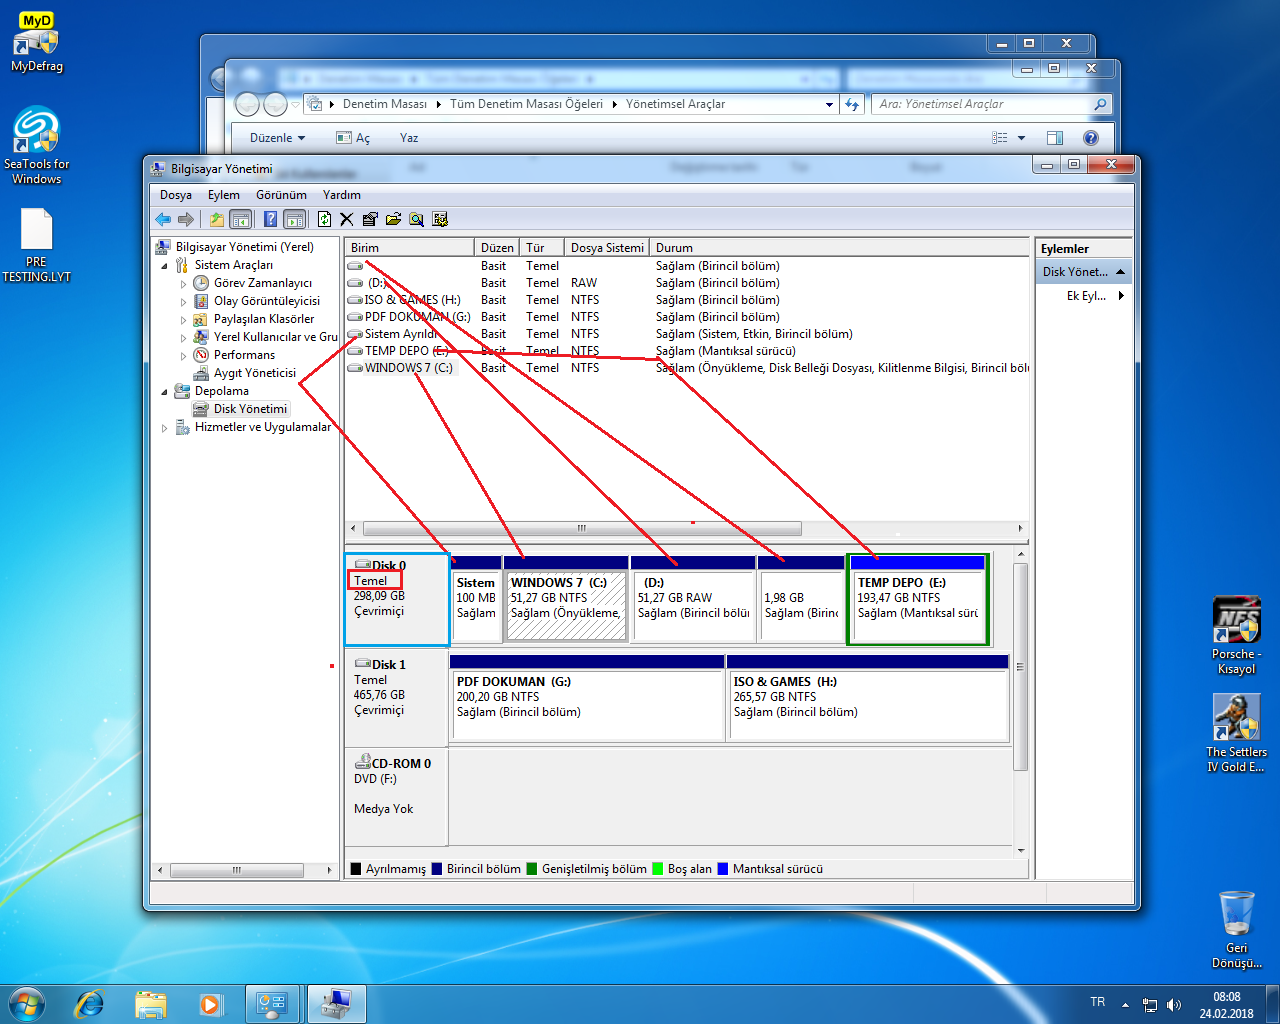The width and height of the screenshot is (1280, 1024).
Task: Open the blue Help question mark icon
Action: pos(270,219)
